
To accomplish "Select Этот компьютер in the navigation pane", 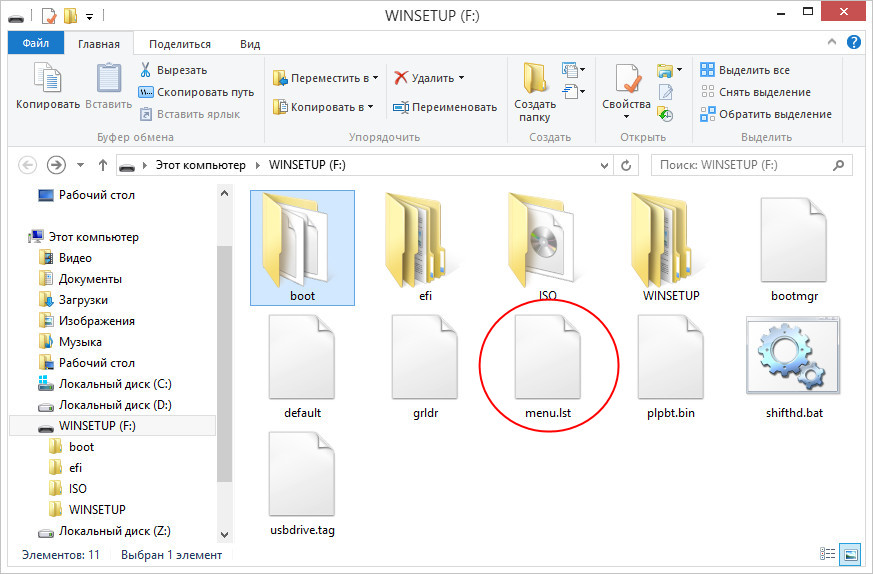I will [x=84, y=237].
